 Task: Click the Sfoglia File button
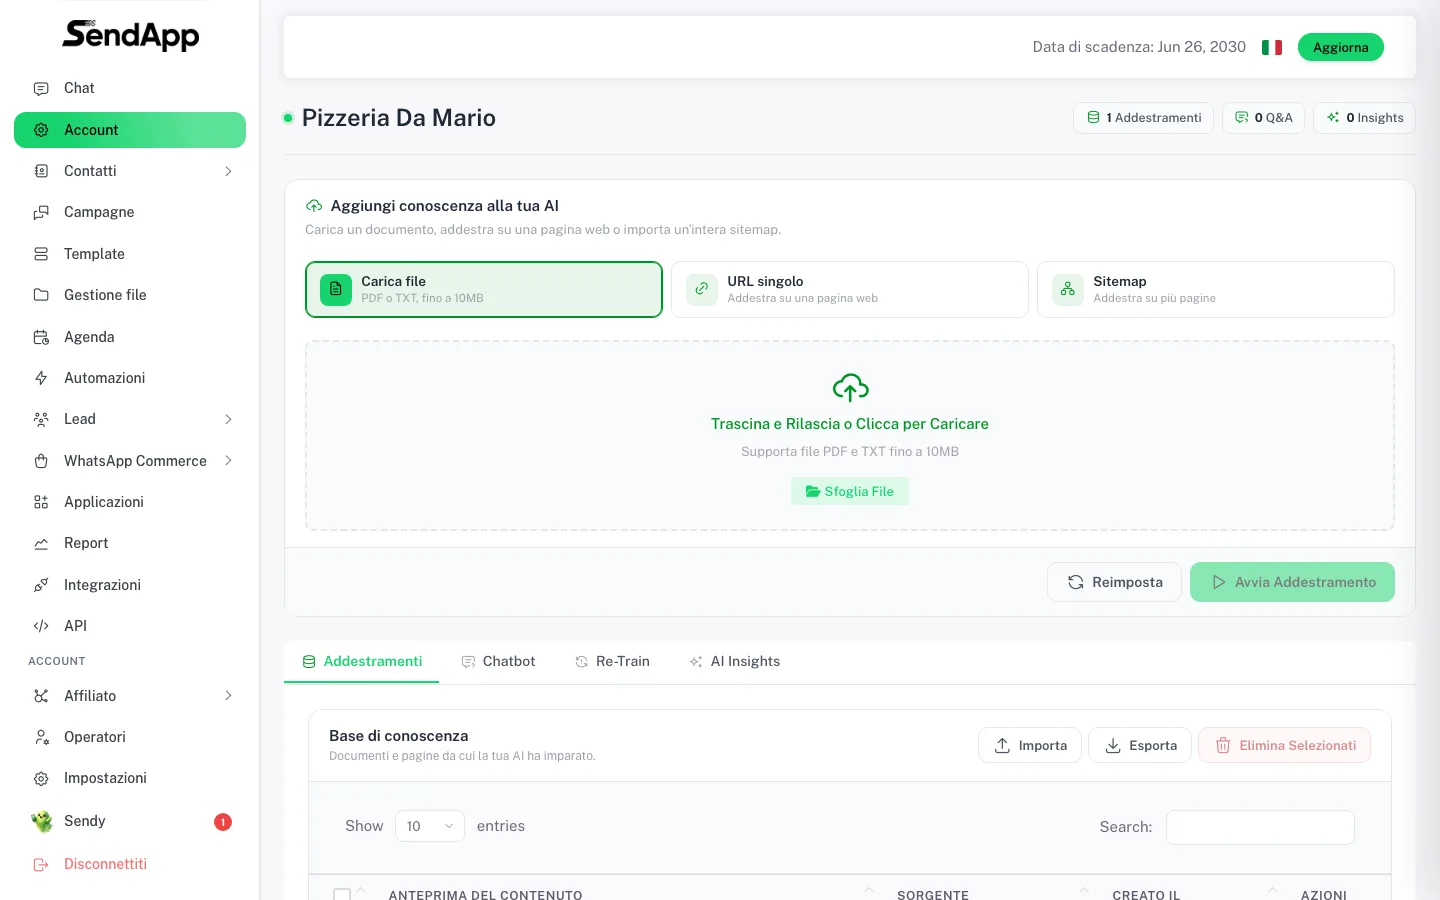[x=850, y=491]
